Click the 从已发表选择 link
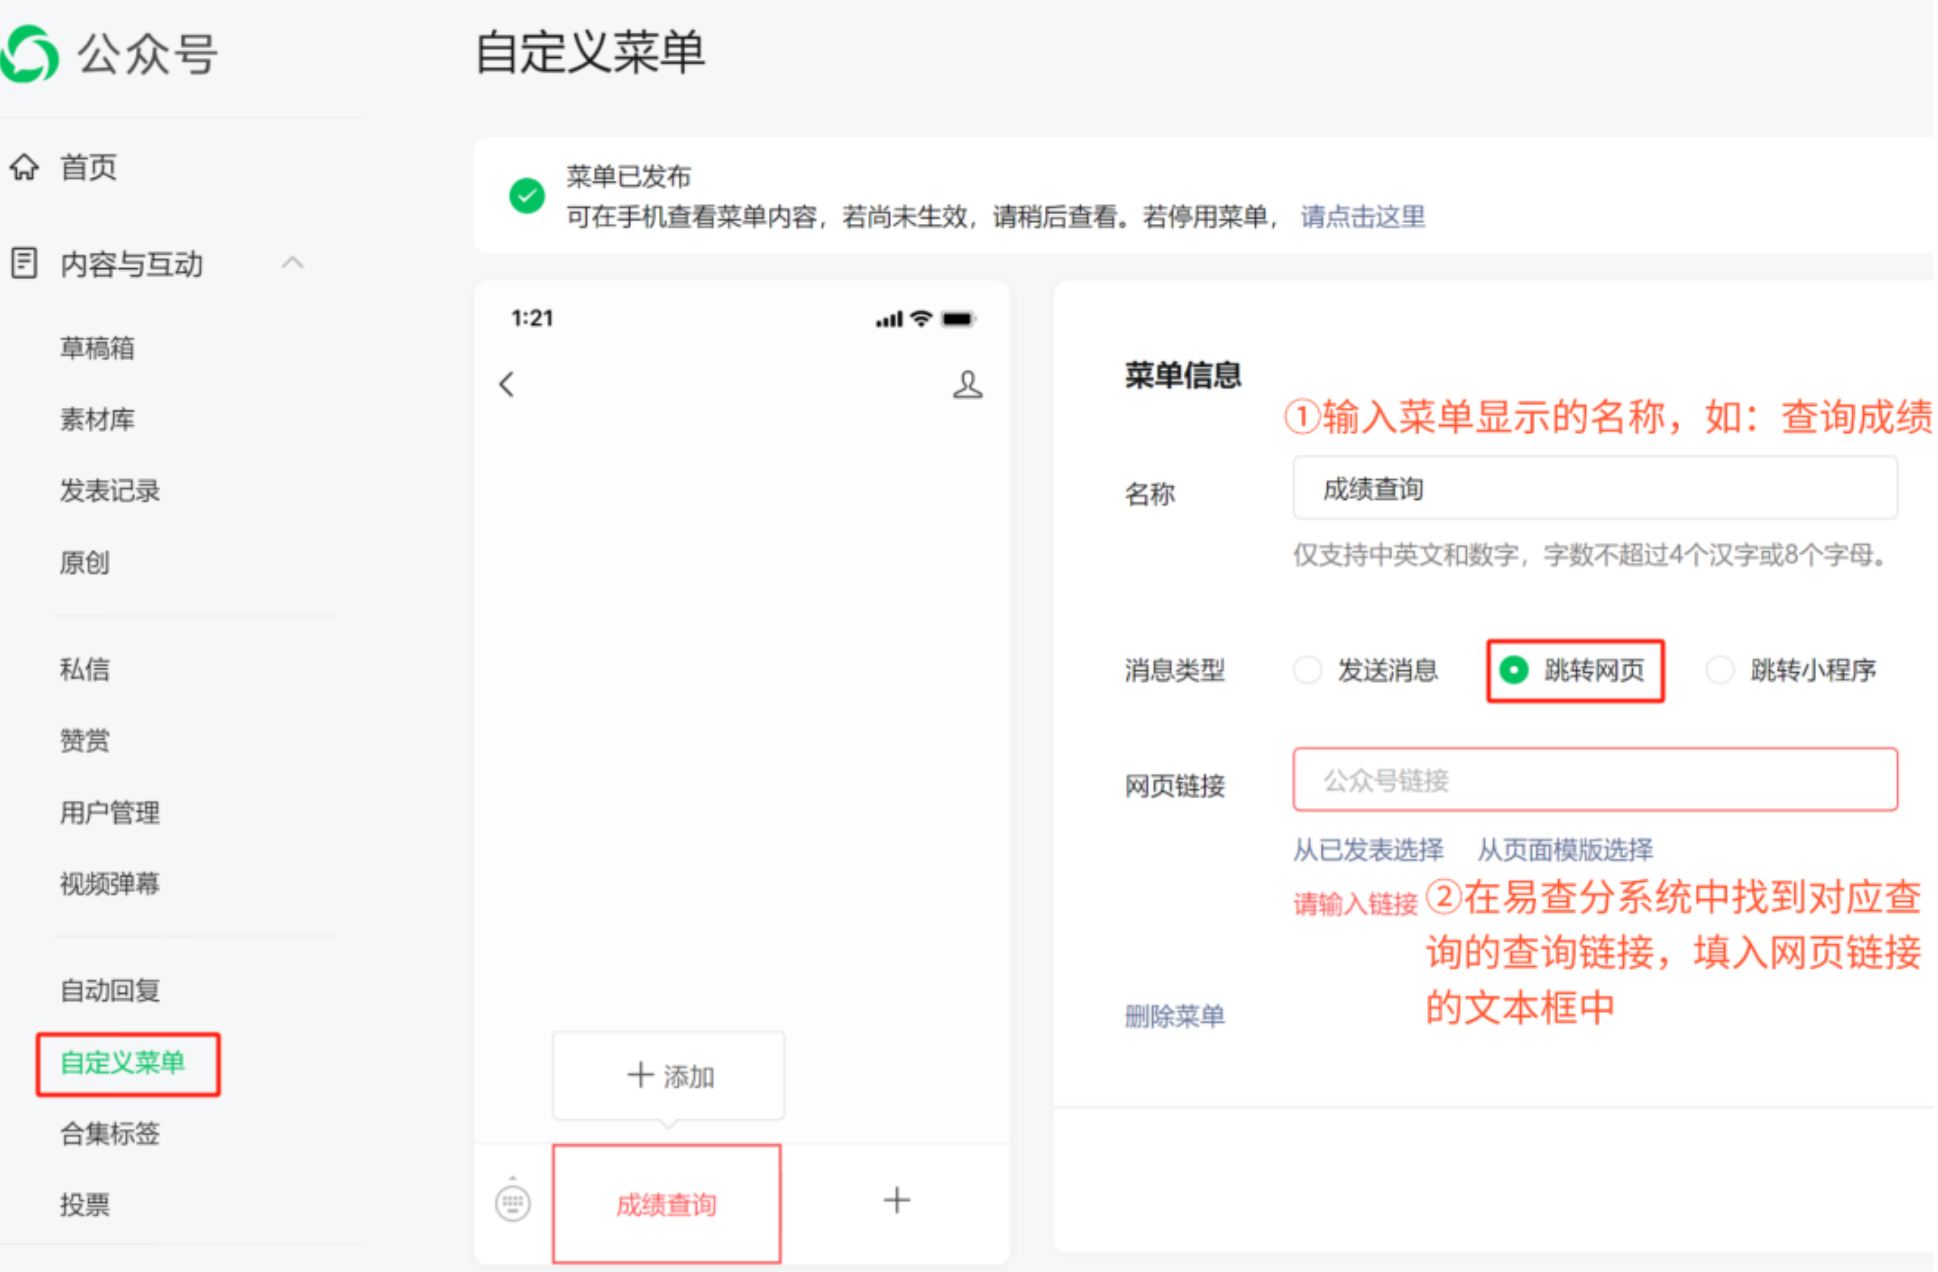This screenshot has width=1938, height=1272. [1368, 850]
